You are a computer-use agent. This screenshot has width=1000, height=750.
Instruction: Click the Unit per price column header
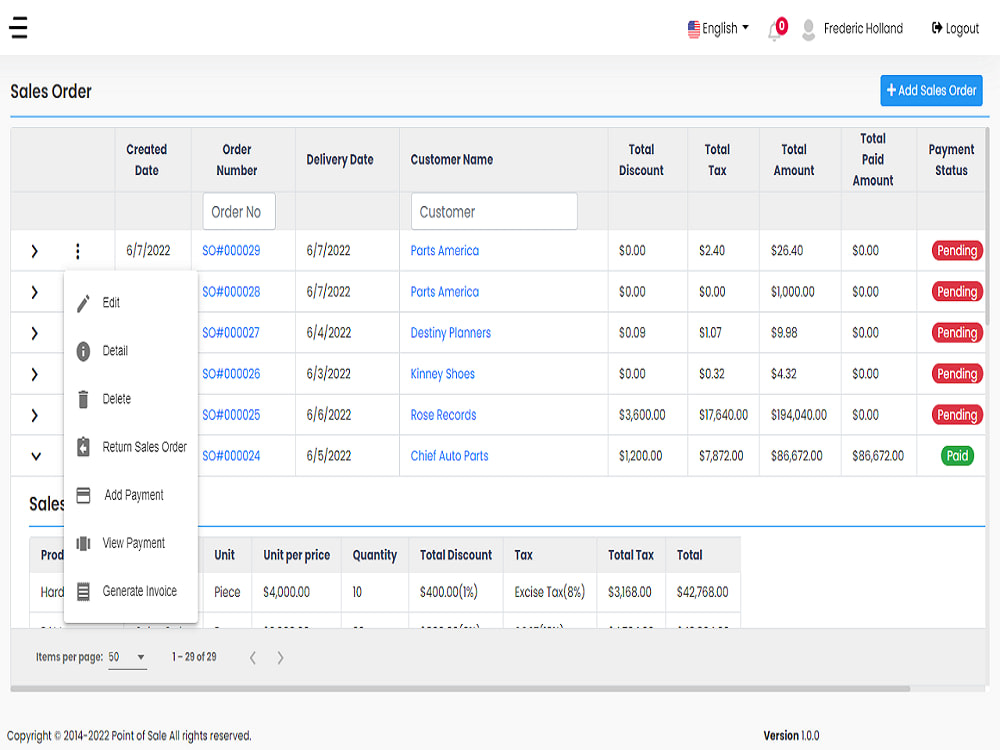(x=297, y=555)
